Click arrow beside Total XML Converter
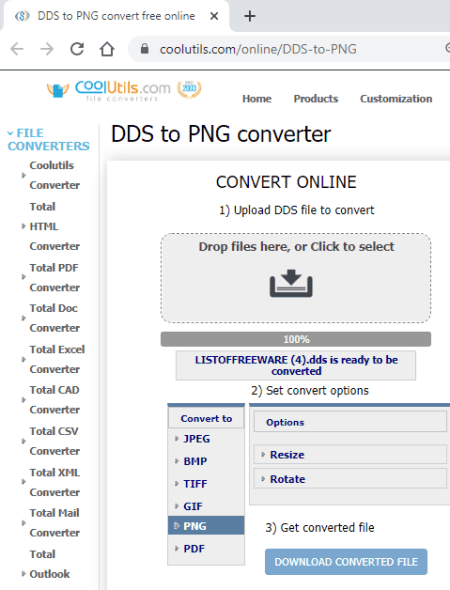The width and height of the screenshot is (450, 590). point(23,482)
